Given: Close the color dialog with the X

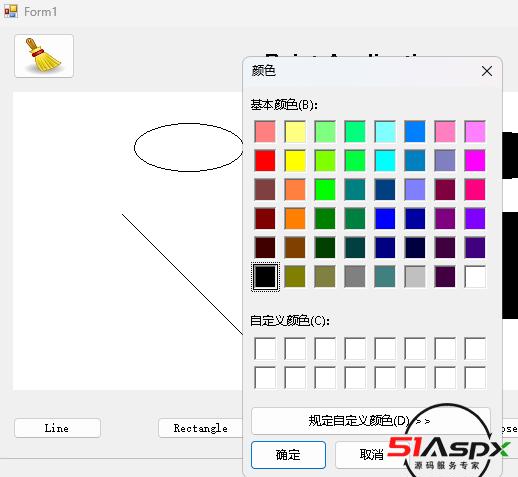Looking at the screenshot, I should [x=487, y=71].
